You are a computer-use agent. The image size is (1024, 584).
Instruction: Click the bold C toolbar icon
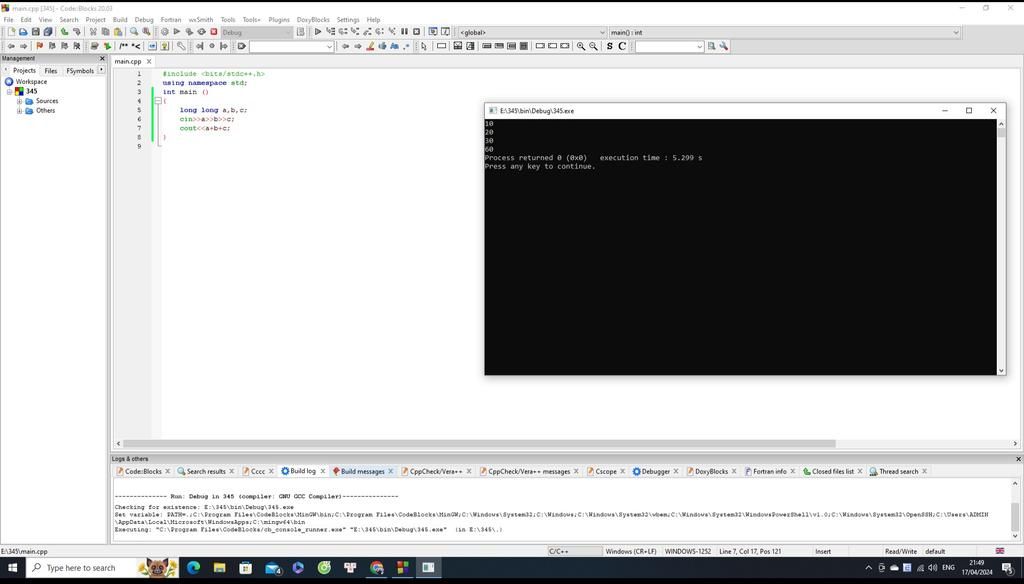point(622,46)
